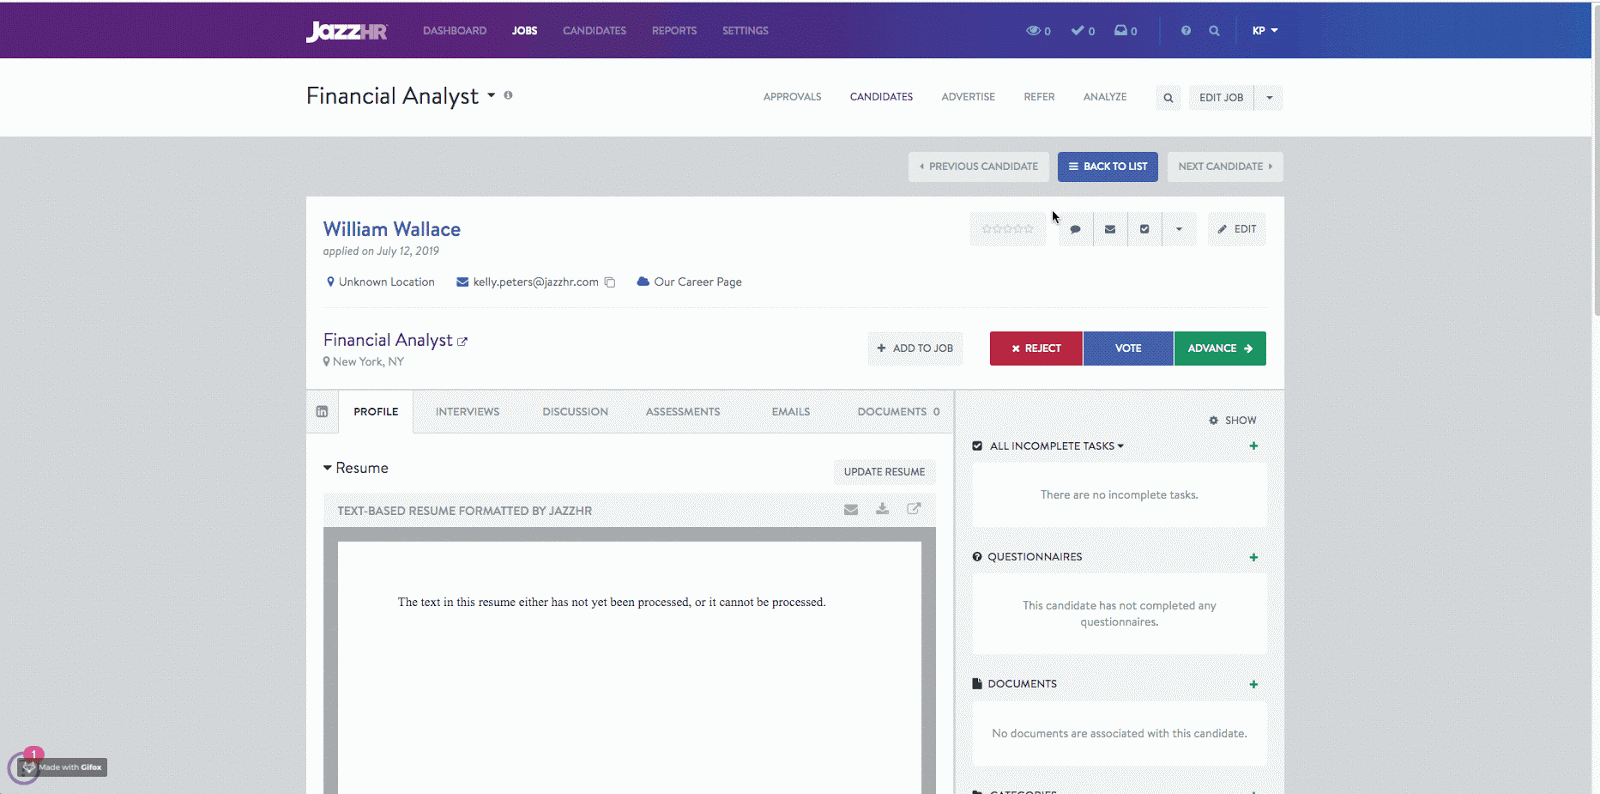The height and width of the screenshot is (794, 1600).
Task: Email the resume using the envelope icon
Action: tap(851, 509)
